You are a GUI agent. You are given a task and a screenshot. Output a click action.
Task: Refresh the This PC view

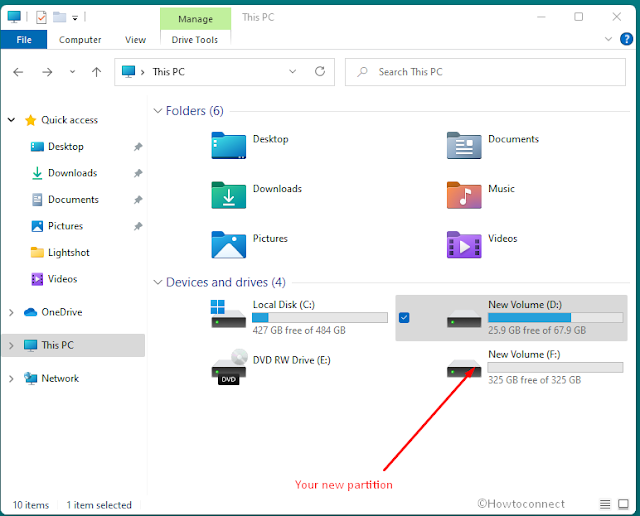[320, 71]
